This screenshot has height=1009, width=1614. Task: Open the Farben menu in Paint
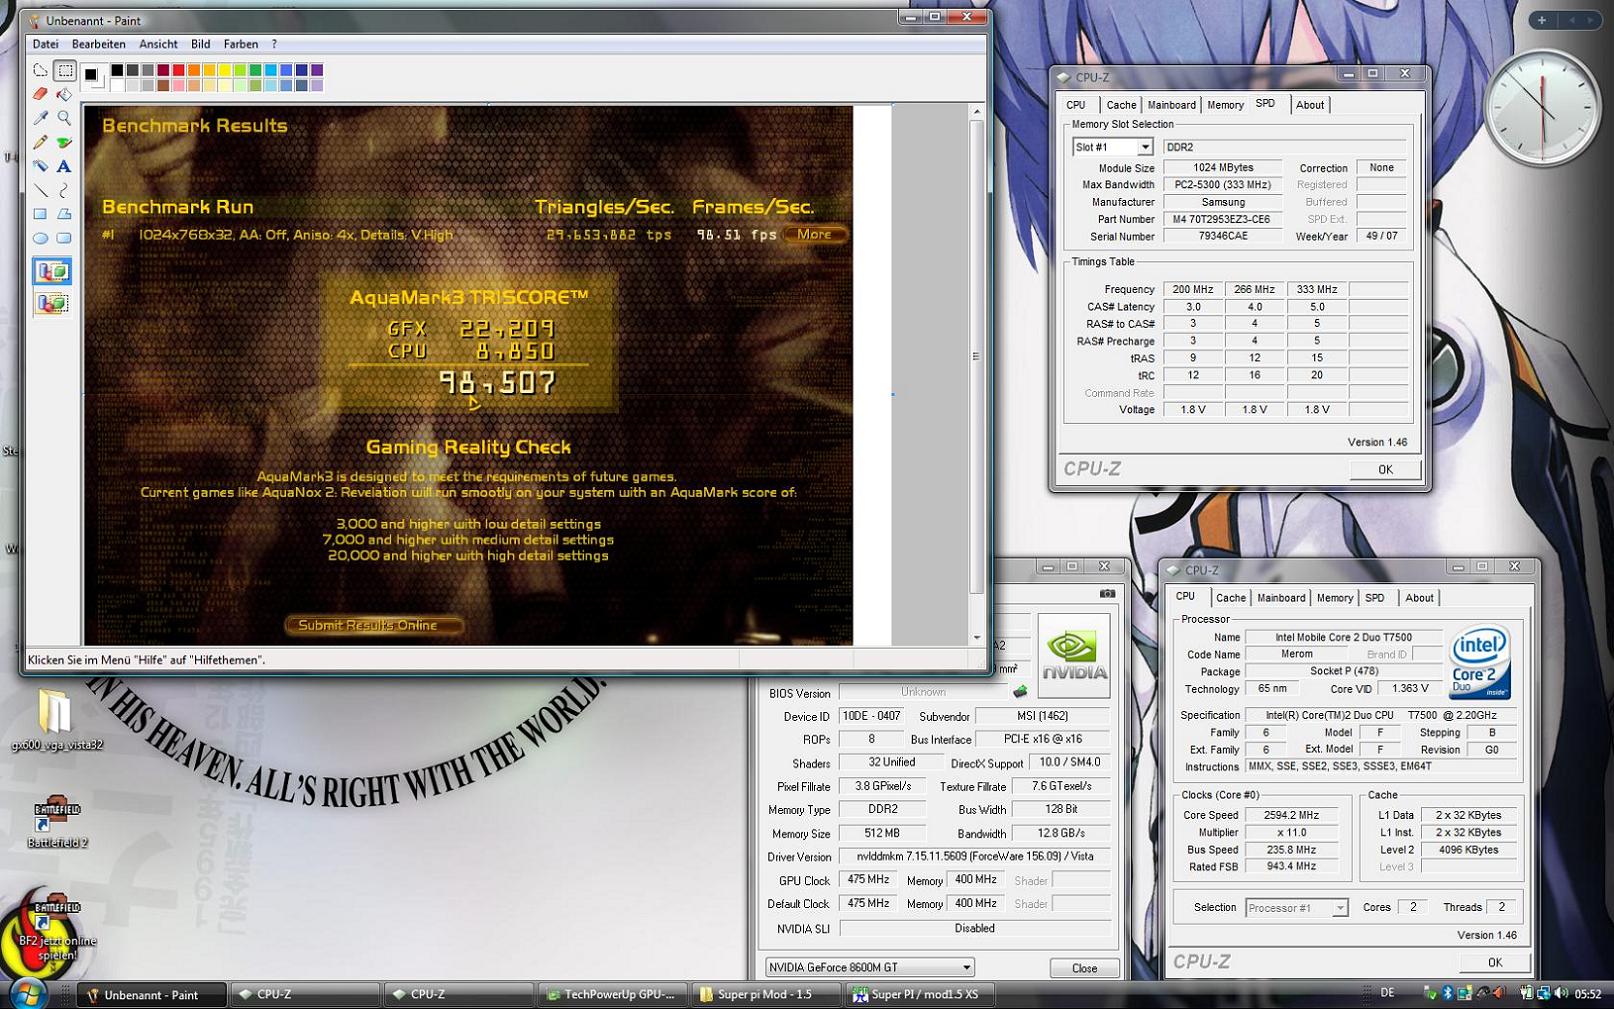pyautogui.click(x=240, y=44)
